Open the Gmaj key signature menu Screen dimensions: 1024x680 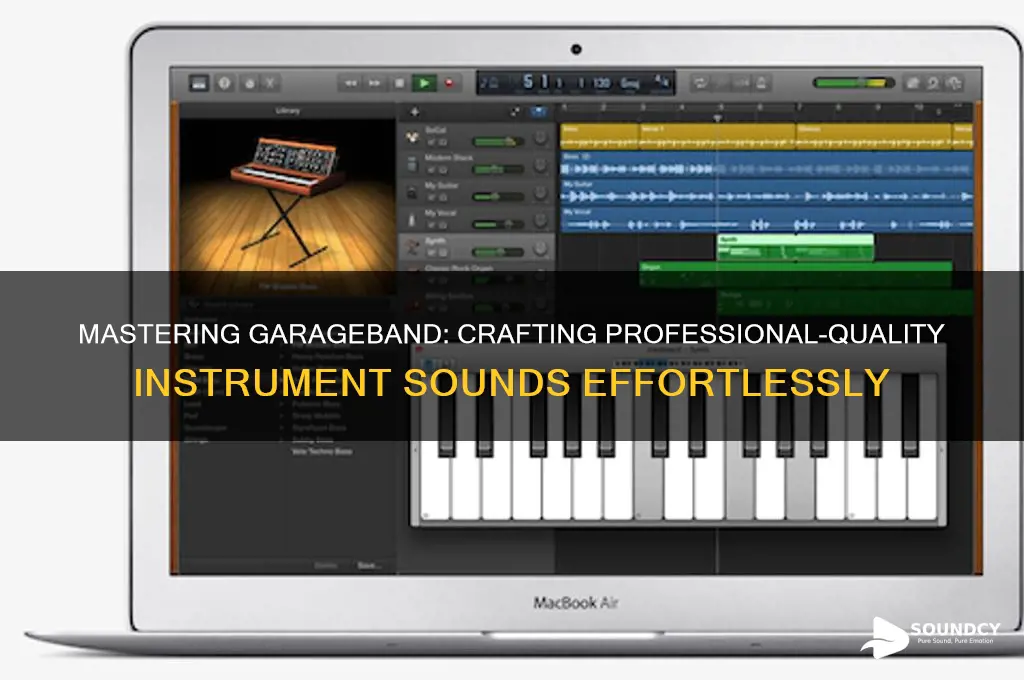pyautogui.click(x=630, y=83)
